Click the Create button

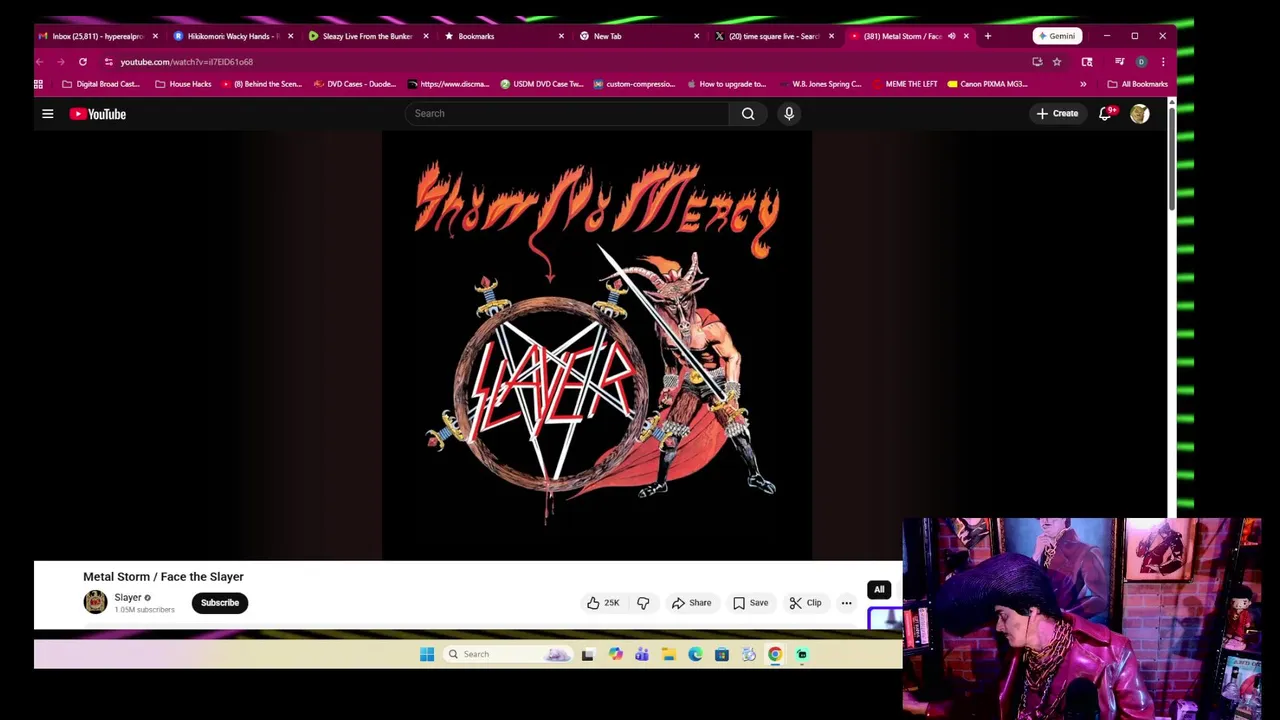tap(1057, 114)
